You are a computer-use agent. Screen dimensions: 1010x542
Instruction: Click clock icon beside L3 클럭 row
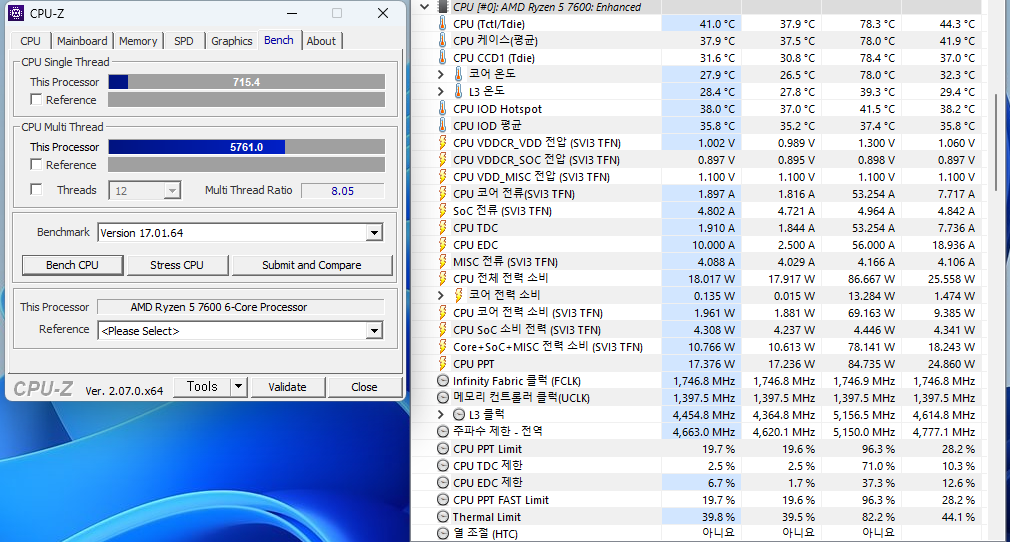pyautogui.click(x=459, y=414)
